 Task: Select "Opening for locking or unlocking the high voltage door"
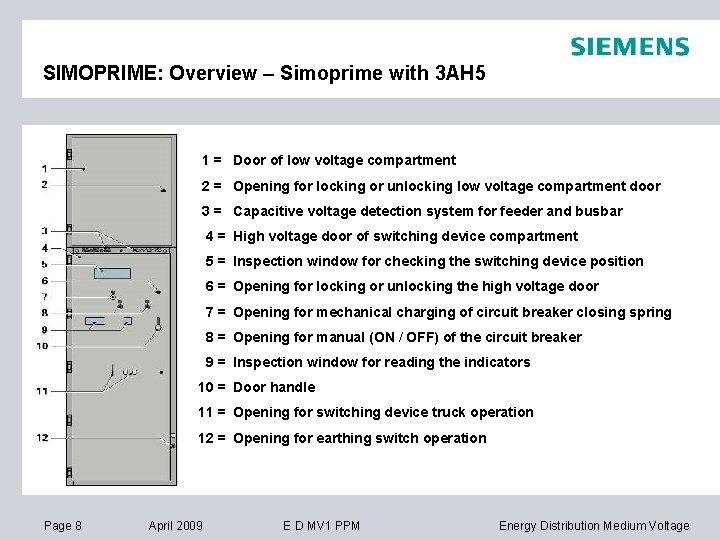416,287
